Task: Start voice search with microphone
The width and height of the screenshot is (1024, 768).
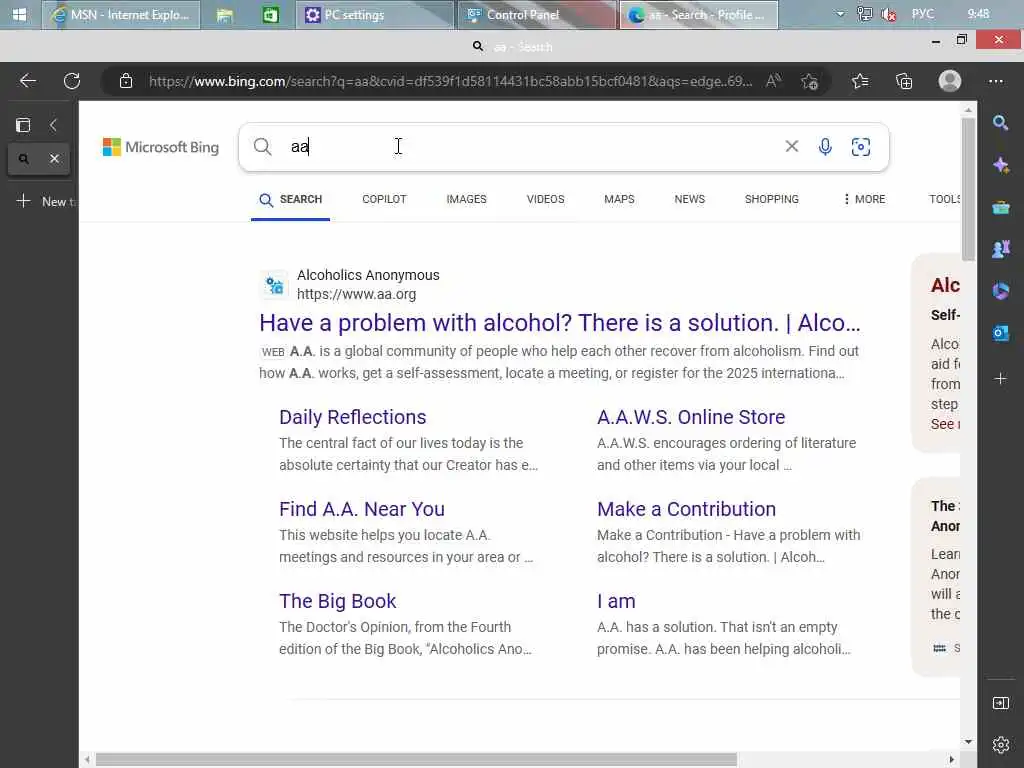Action: click(x=825, y=147)
